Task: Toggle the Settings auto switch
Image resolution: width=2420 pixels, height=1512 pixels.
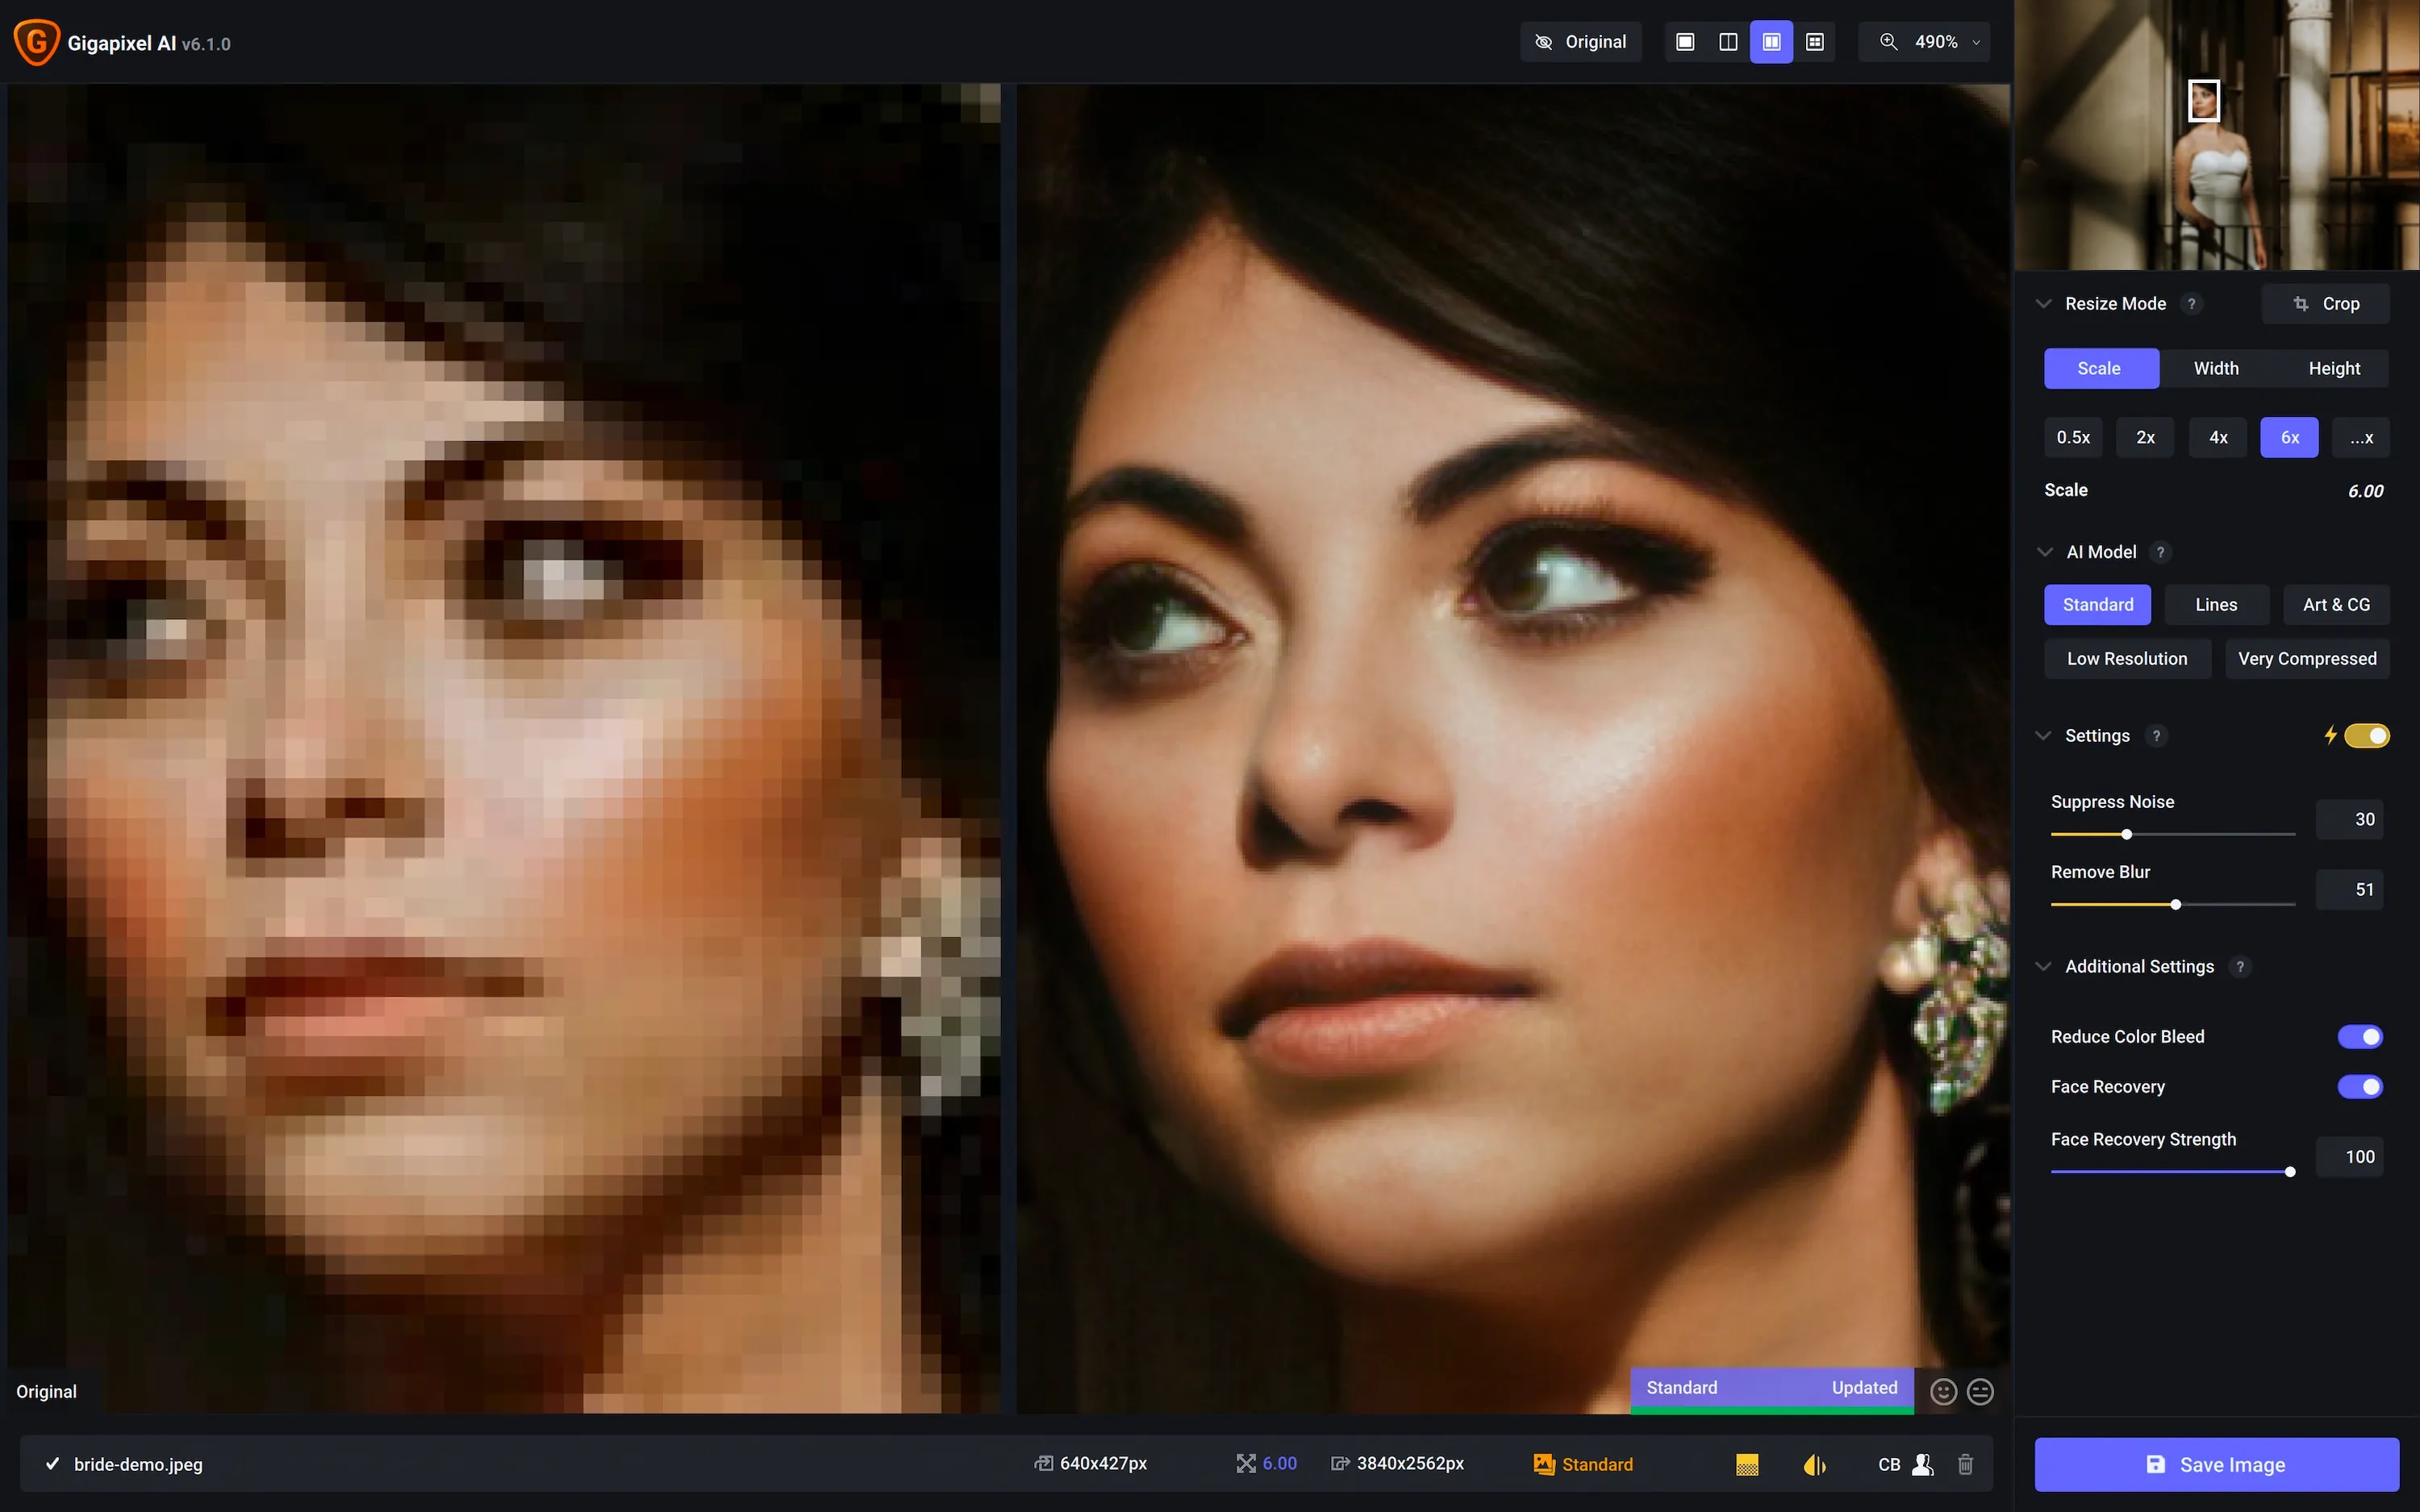Action: pos(2366,736)
